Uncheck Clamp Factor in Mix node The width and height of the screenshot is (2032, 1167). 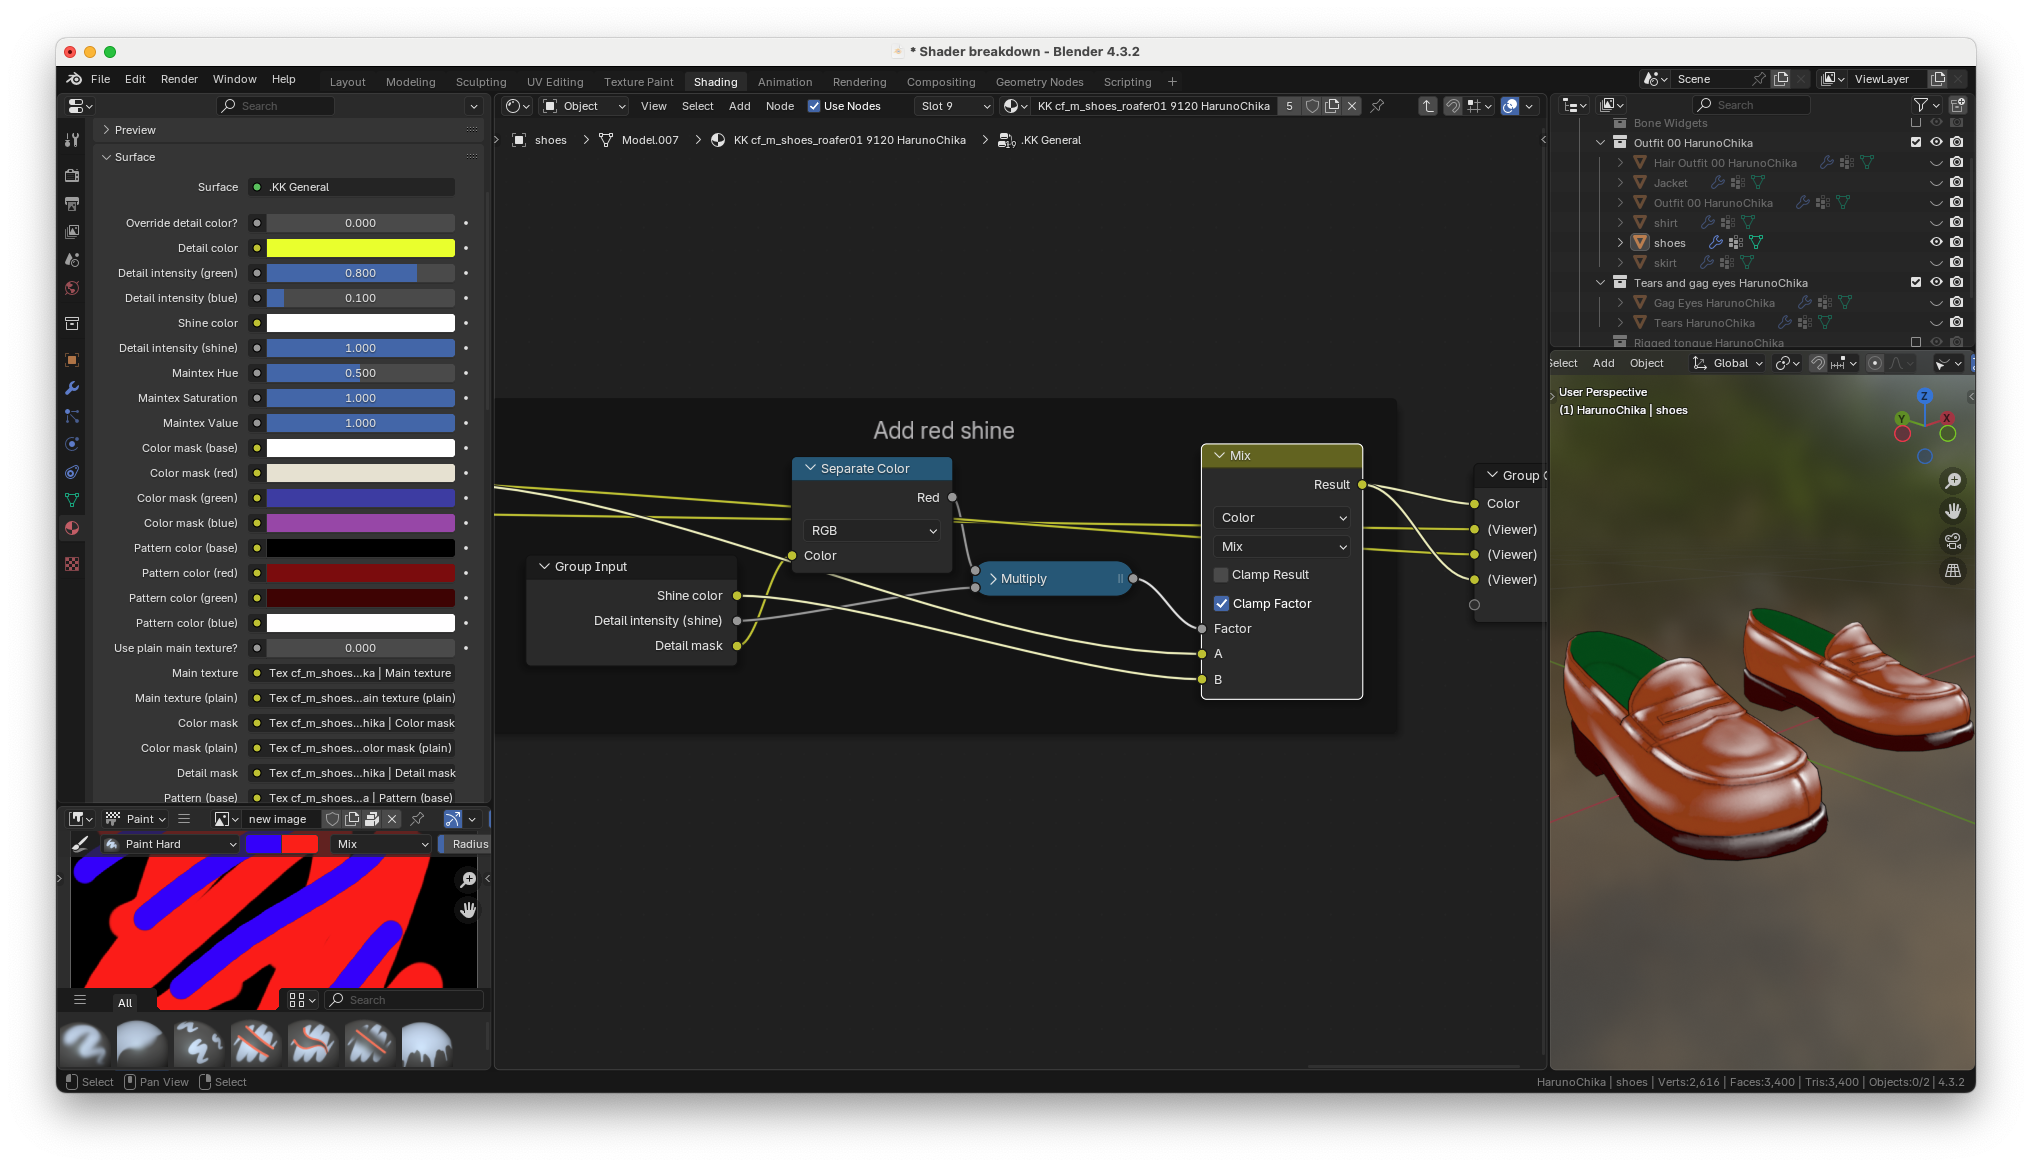coord(1221,604)
